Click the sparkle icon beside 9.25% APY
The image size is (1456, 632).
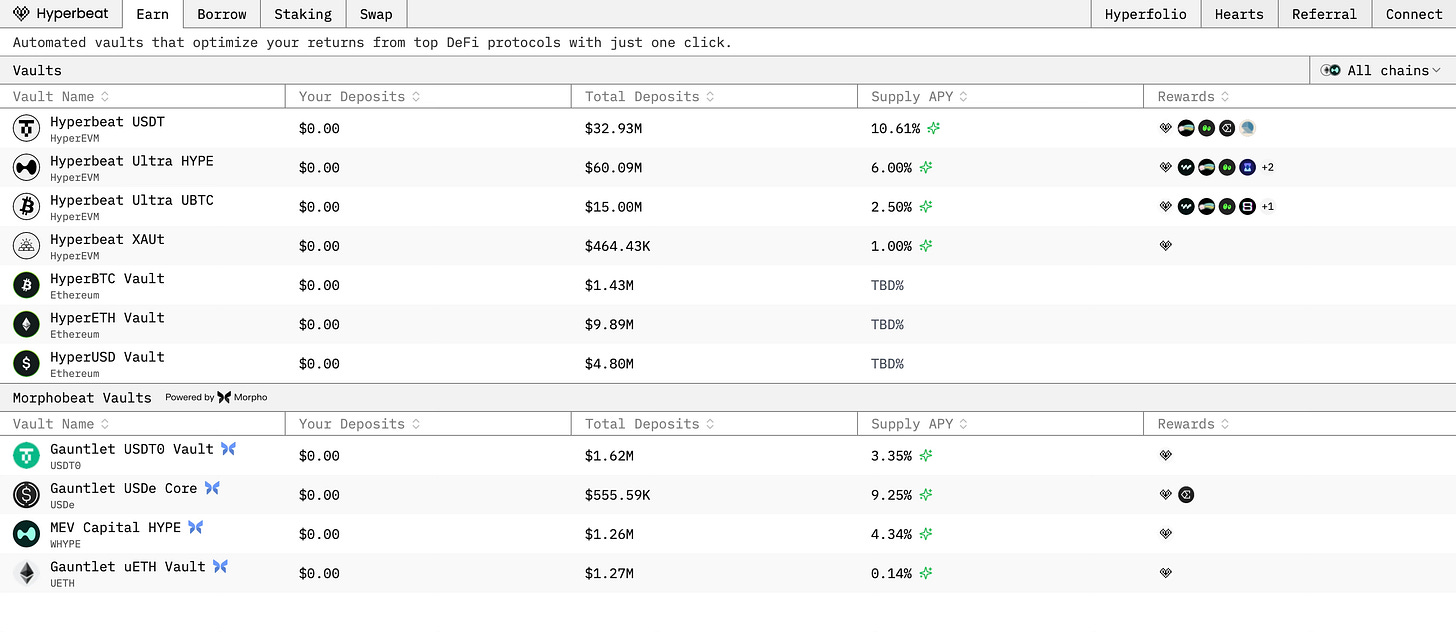[x=926, y=494]
